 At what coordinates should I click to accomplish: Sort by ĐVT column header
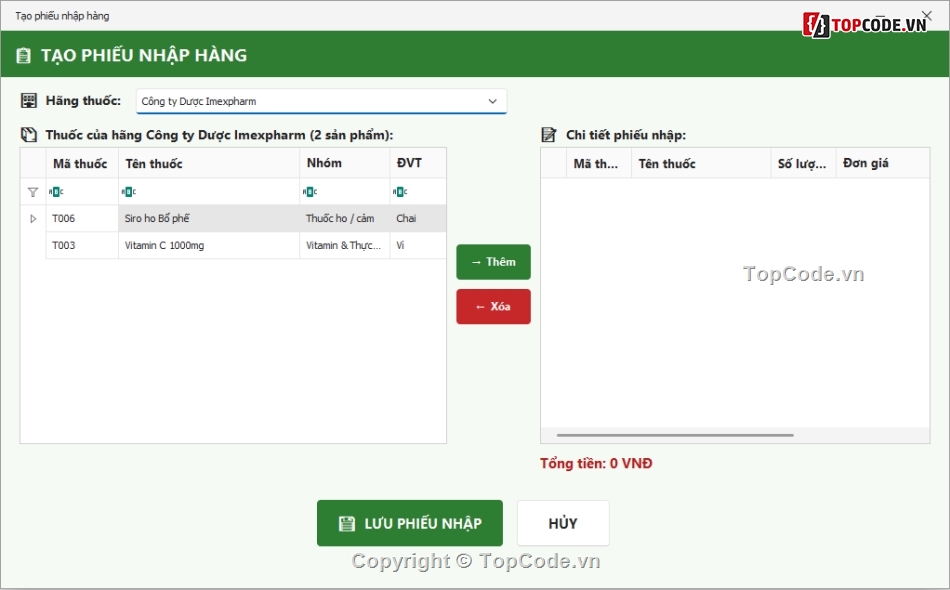418,163
